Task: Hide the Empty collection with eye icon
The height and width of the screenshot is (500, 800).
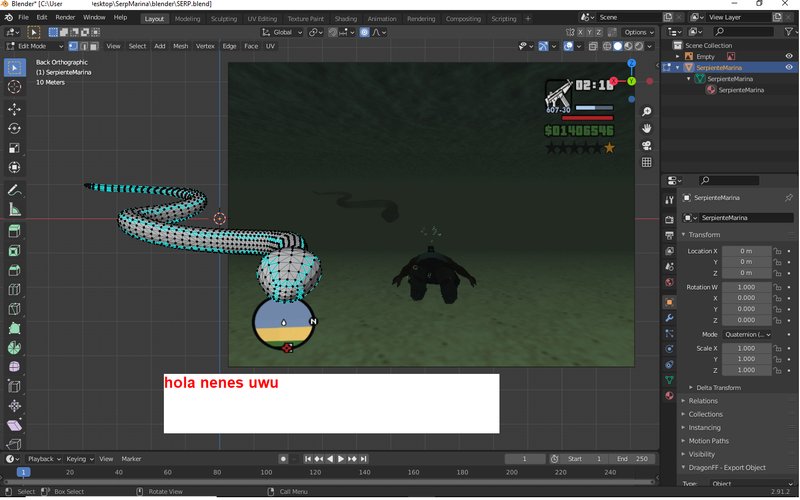Action: click(x=789, y=56)
